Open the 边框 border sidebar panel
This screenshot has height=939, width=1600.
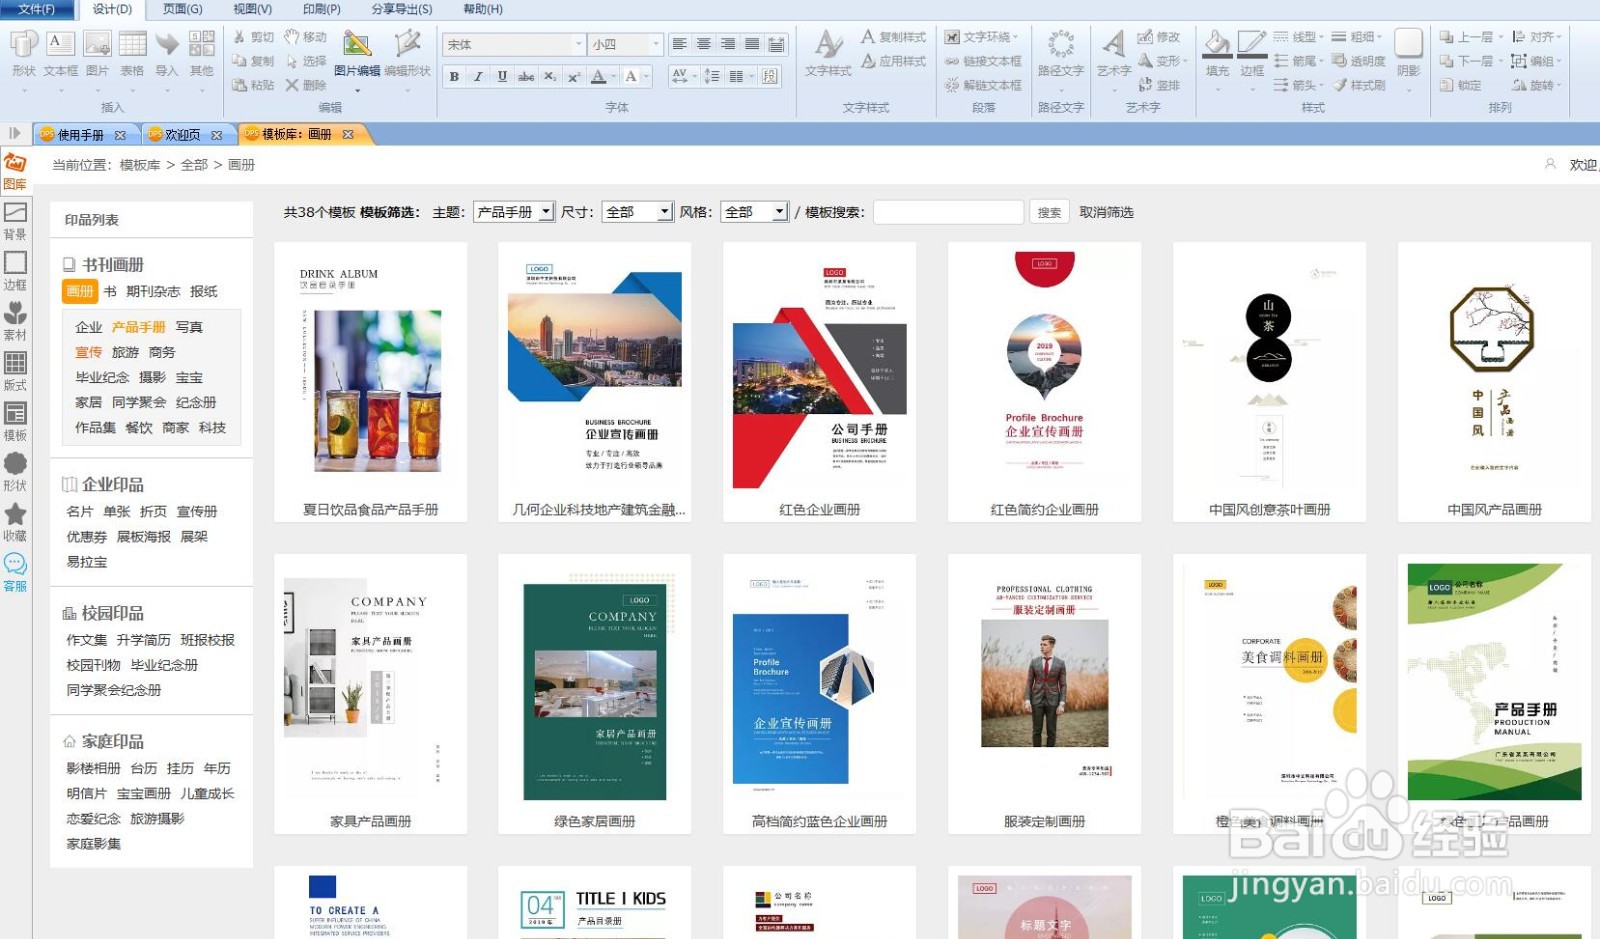(15, 271)
